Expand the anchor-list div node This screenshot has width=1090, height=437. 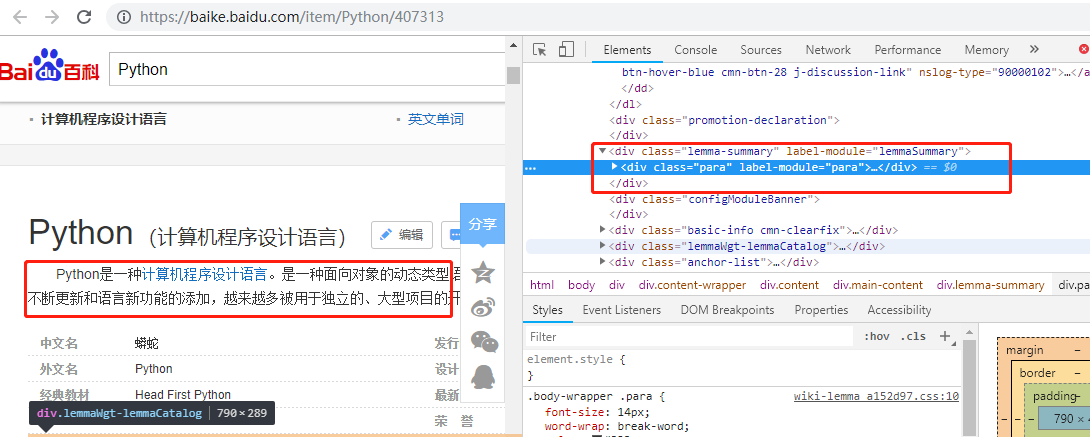[x=602, y=262]
